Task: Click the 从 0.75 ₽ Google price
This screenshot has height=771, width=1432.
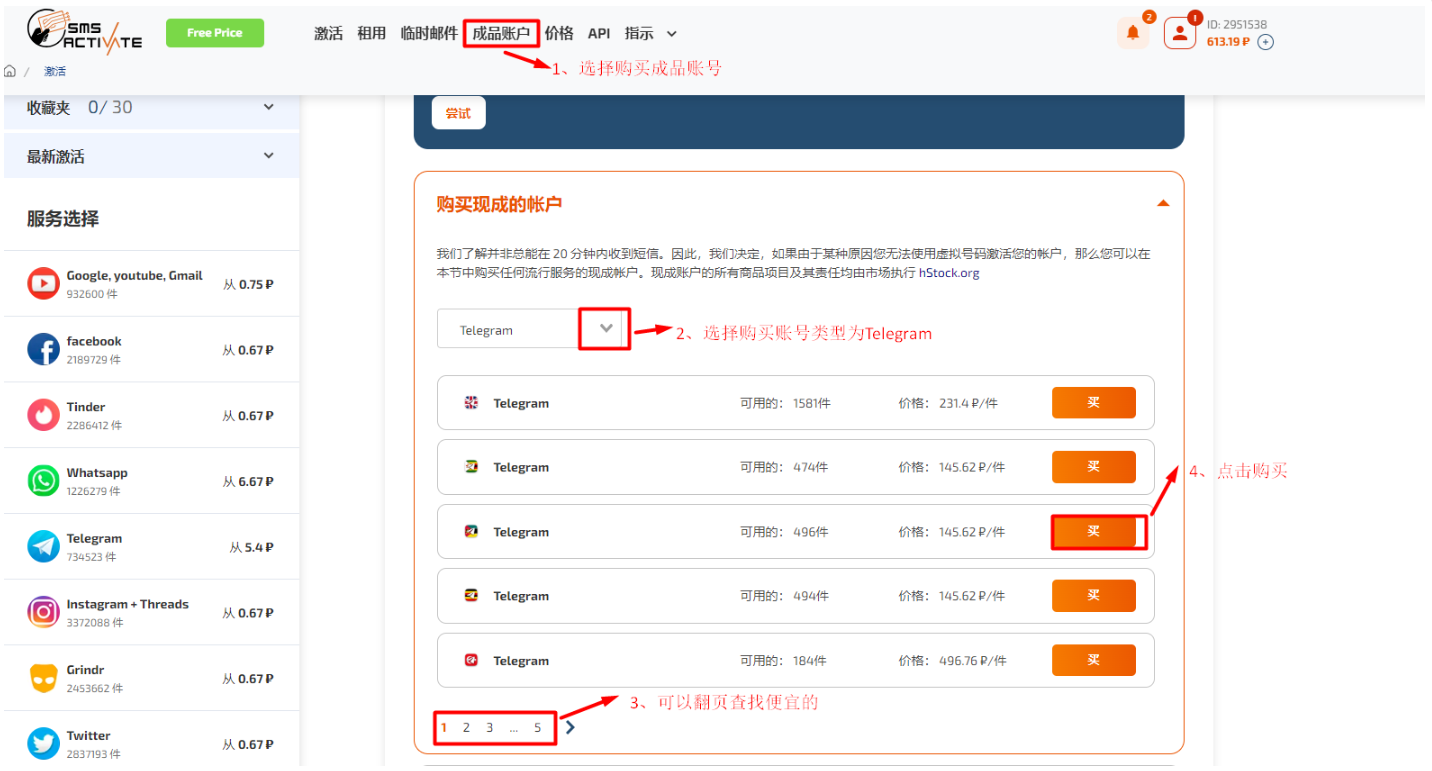Action: (x=248, y=285)
